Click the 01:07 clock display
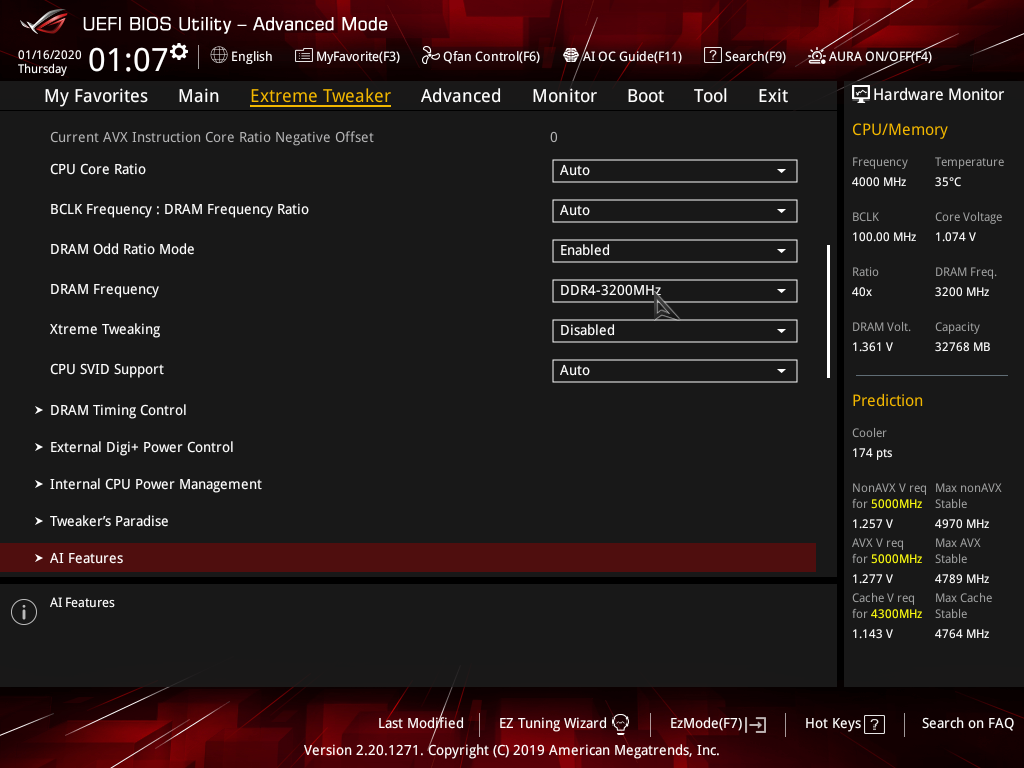 (128, 59)
